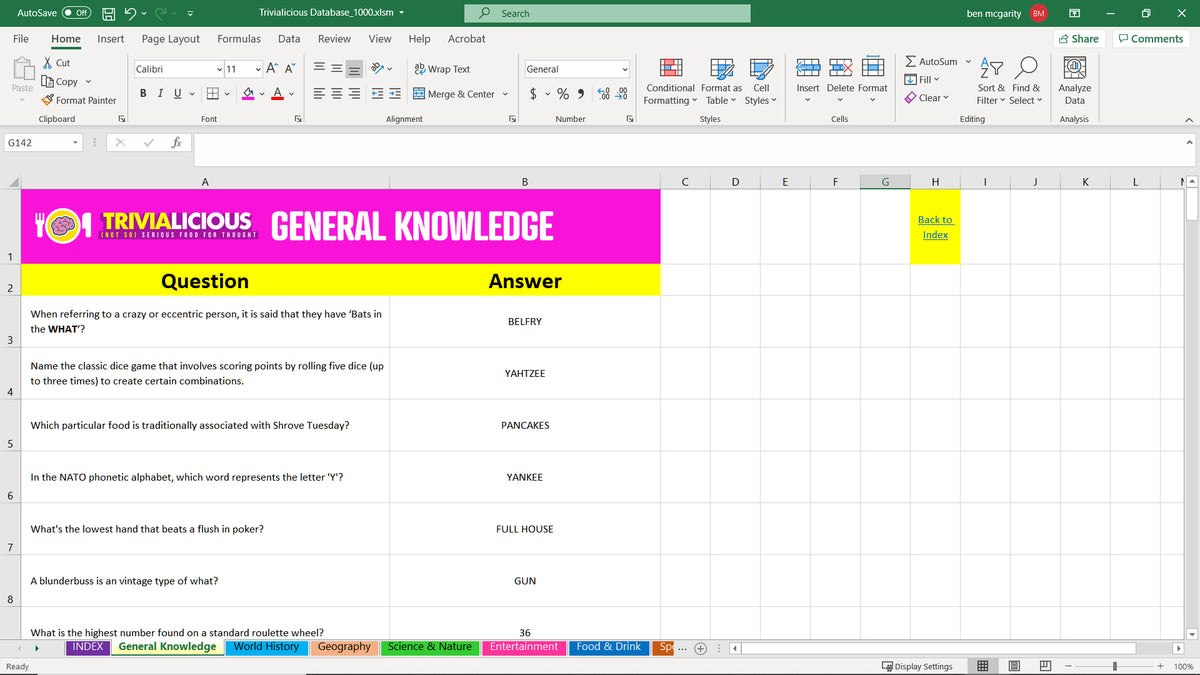Click Decrease Decimal icon
Image resolution: width=1200 pixels, height=675 pixels.
point(621,94)
